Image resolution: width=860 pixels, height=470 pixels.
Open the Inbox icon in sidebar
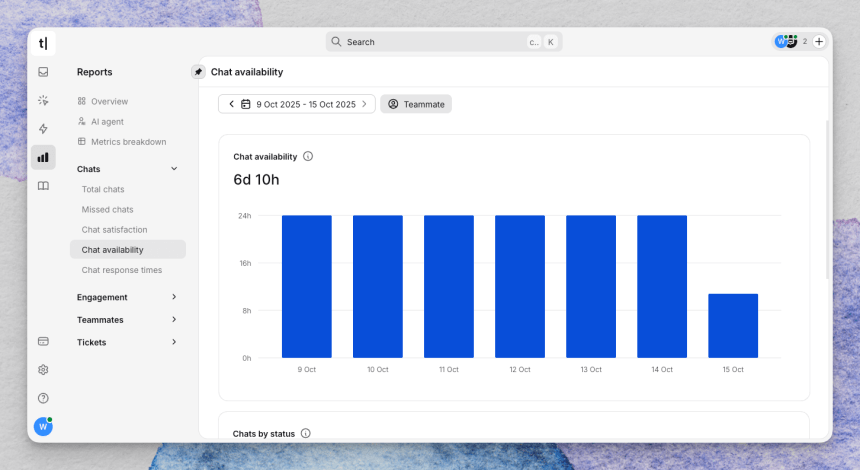(x=43, y=72)
